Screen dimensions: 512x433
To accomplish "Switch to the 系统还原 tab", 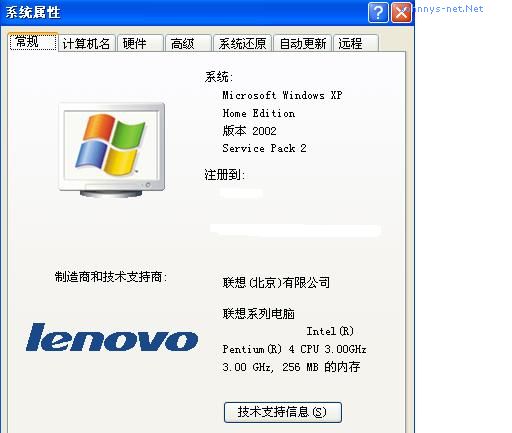I will [242, 43].
